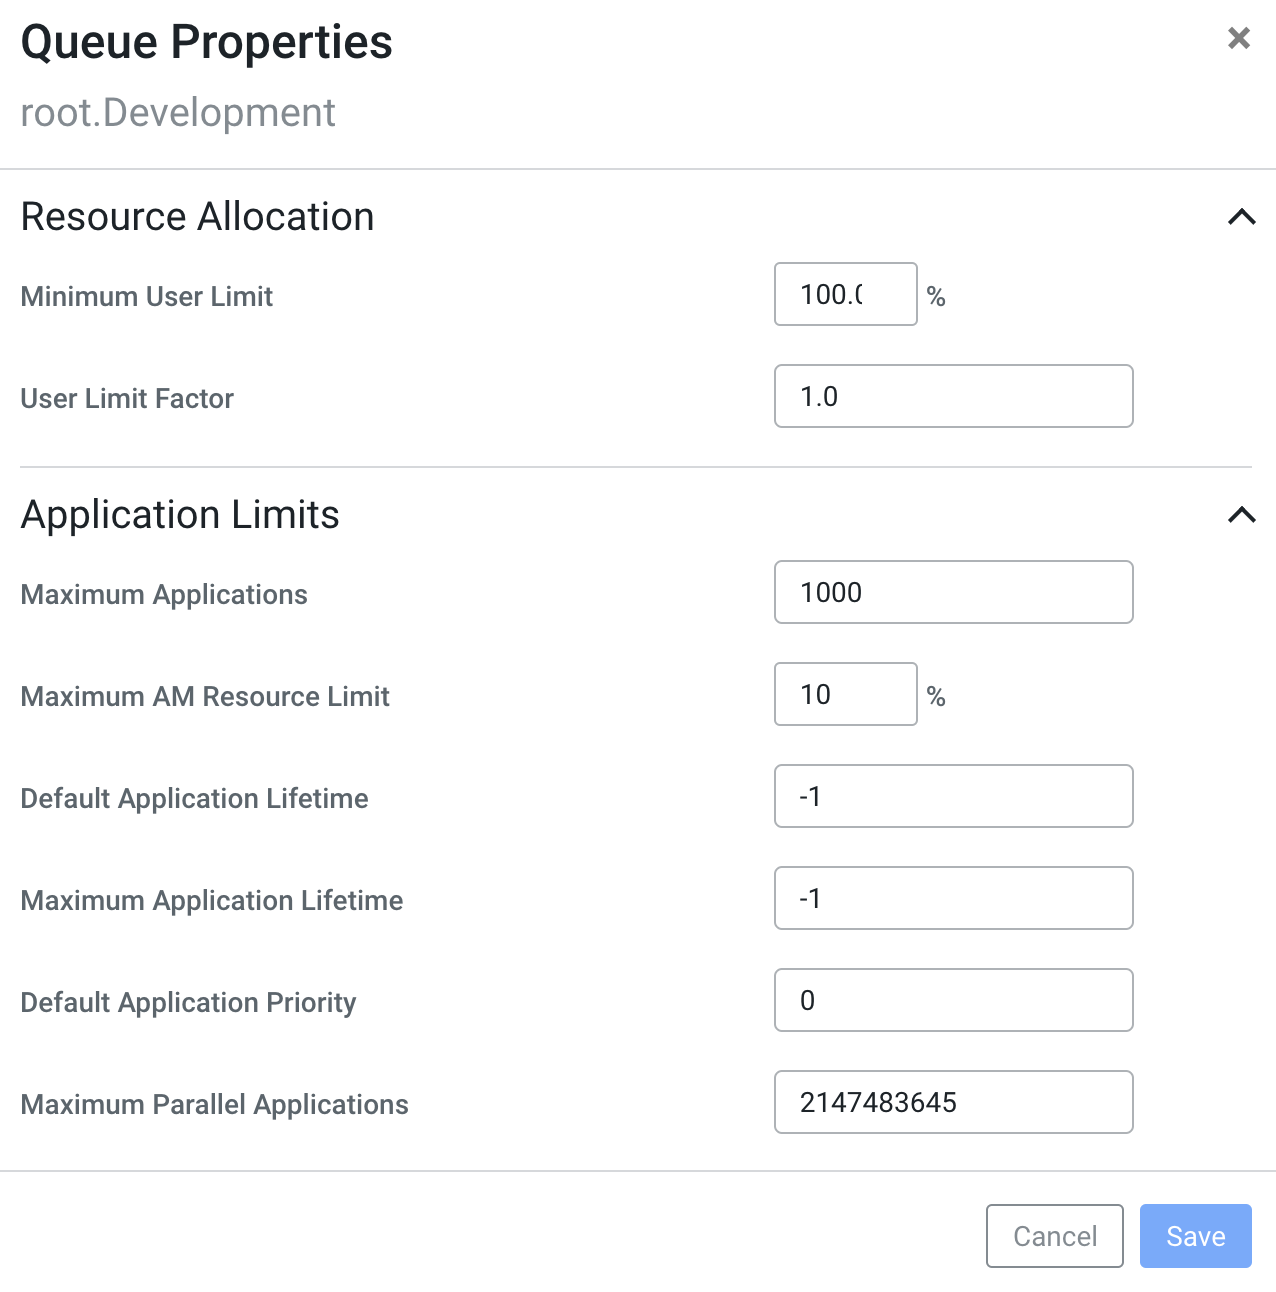
Task: Focus the User Limit Factor field
Action: tap(953, 396)
